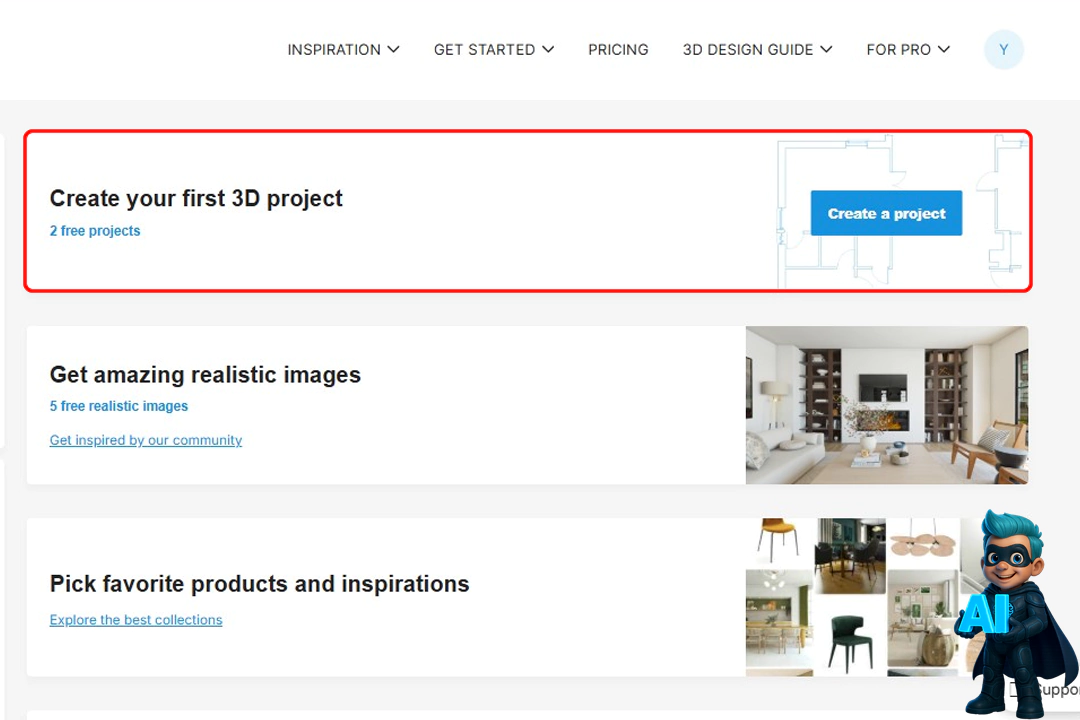
Task: Go to the PRICING page
Action: pos(618,50)
